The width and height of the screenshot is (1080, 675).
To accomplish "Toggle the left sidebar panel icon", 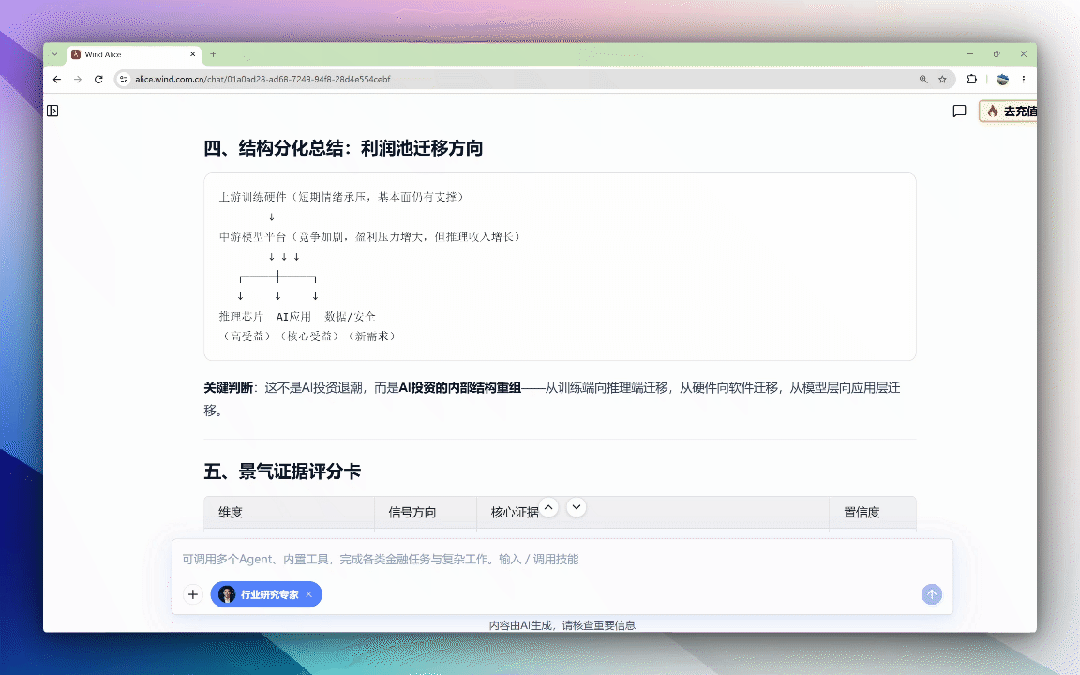I will (52, 111).
